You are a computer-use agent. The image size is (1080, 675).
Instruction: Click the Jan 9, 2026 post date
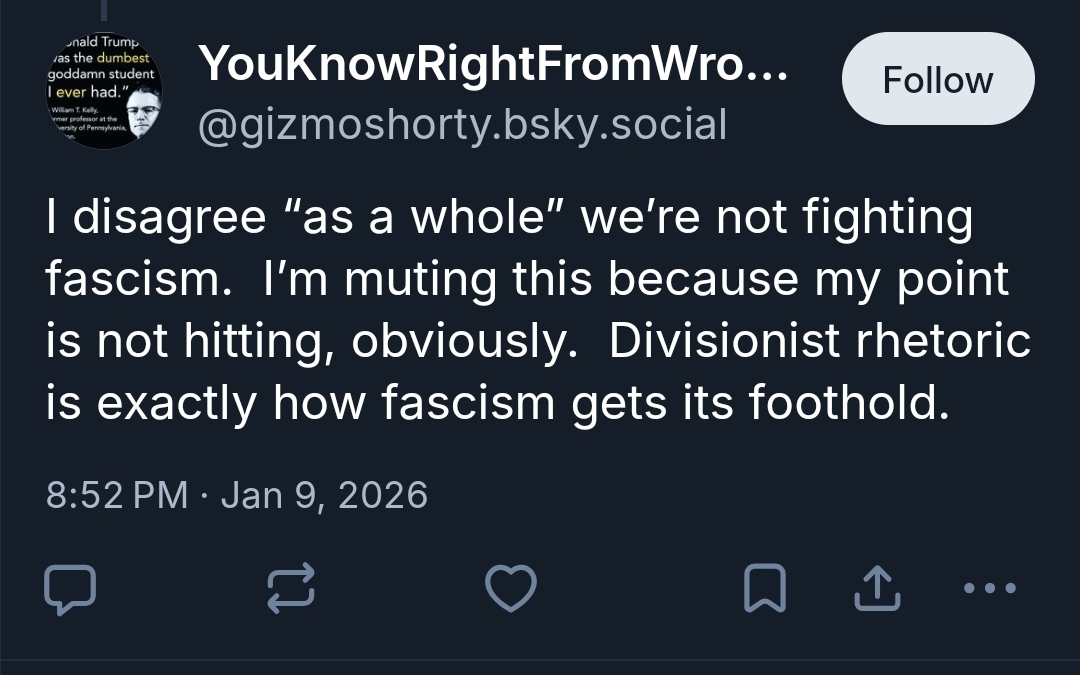coord(323,495)
